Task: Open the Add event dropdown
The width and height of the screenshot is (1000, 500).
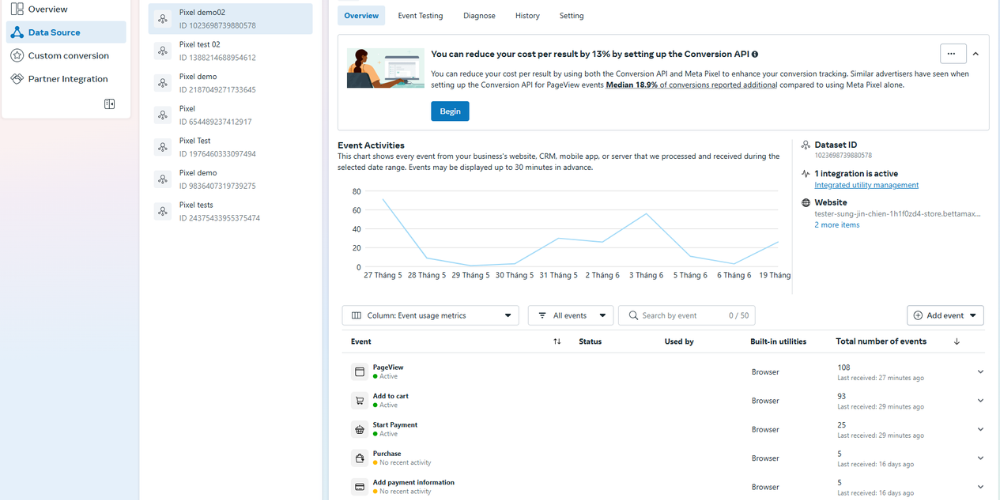Action: click(x=945, y=315)
